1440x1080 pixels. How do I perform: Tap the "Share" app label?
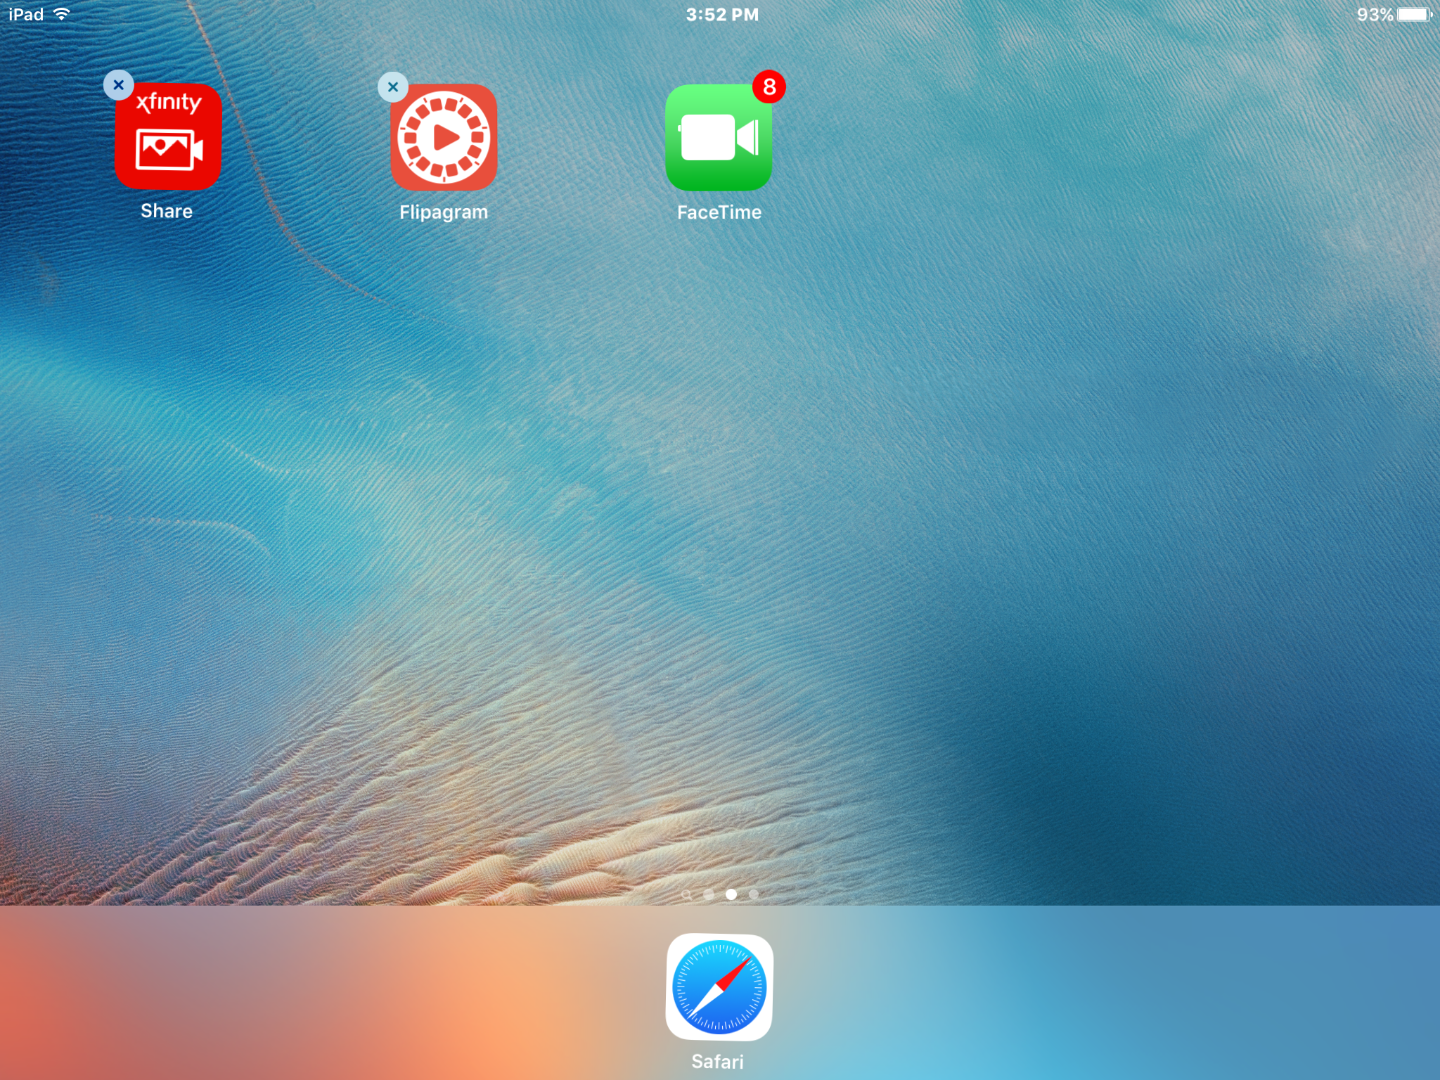point(167,211)
